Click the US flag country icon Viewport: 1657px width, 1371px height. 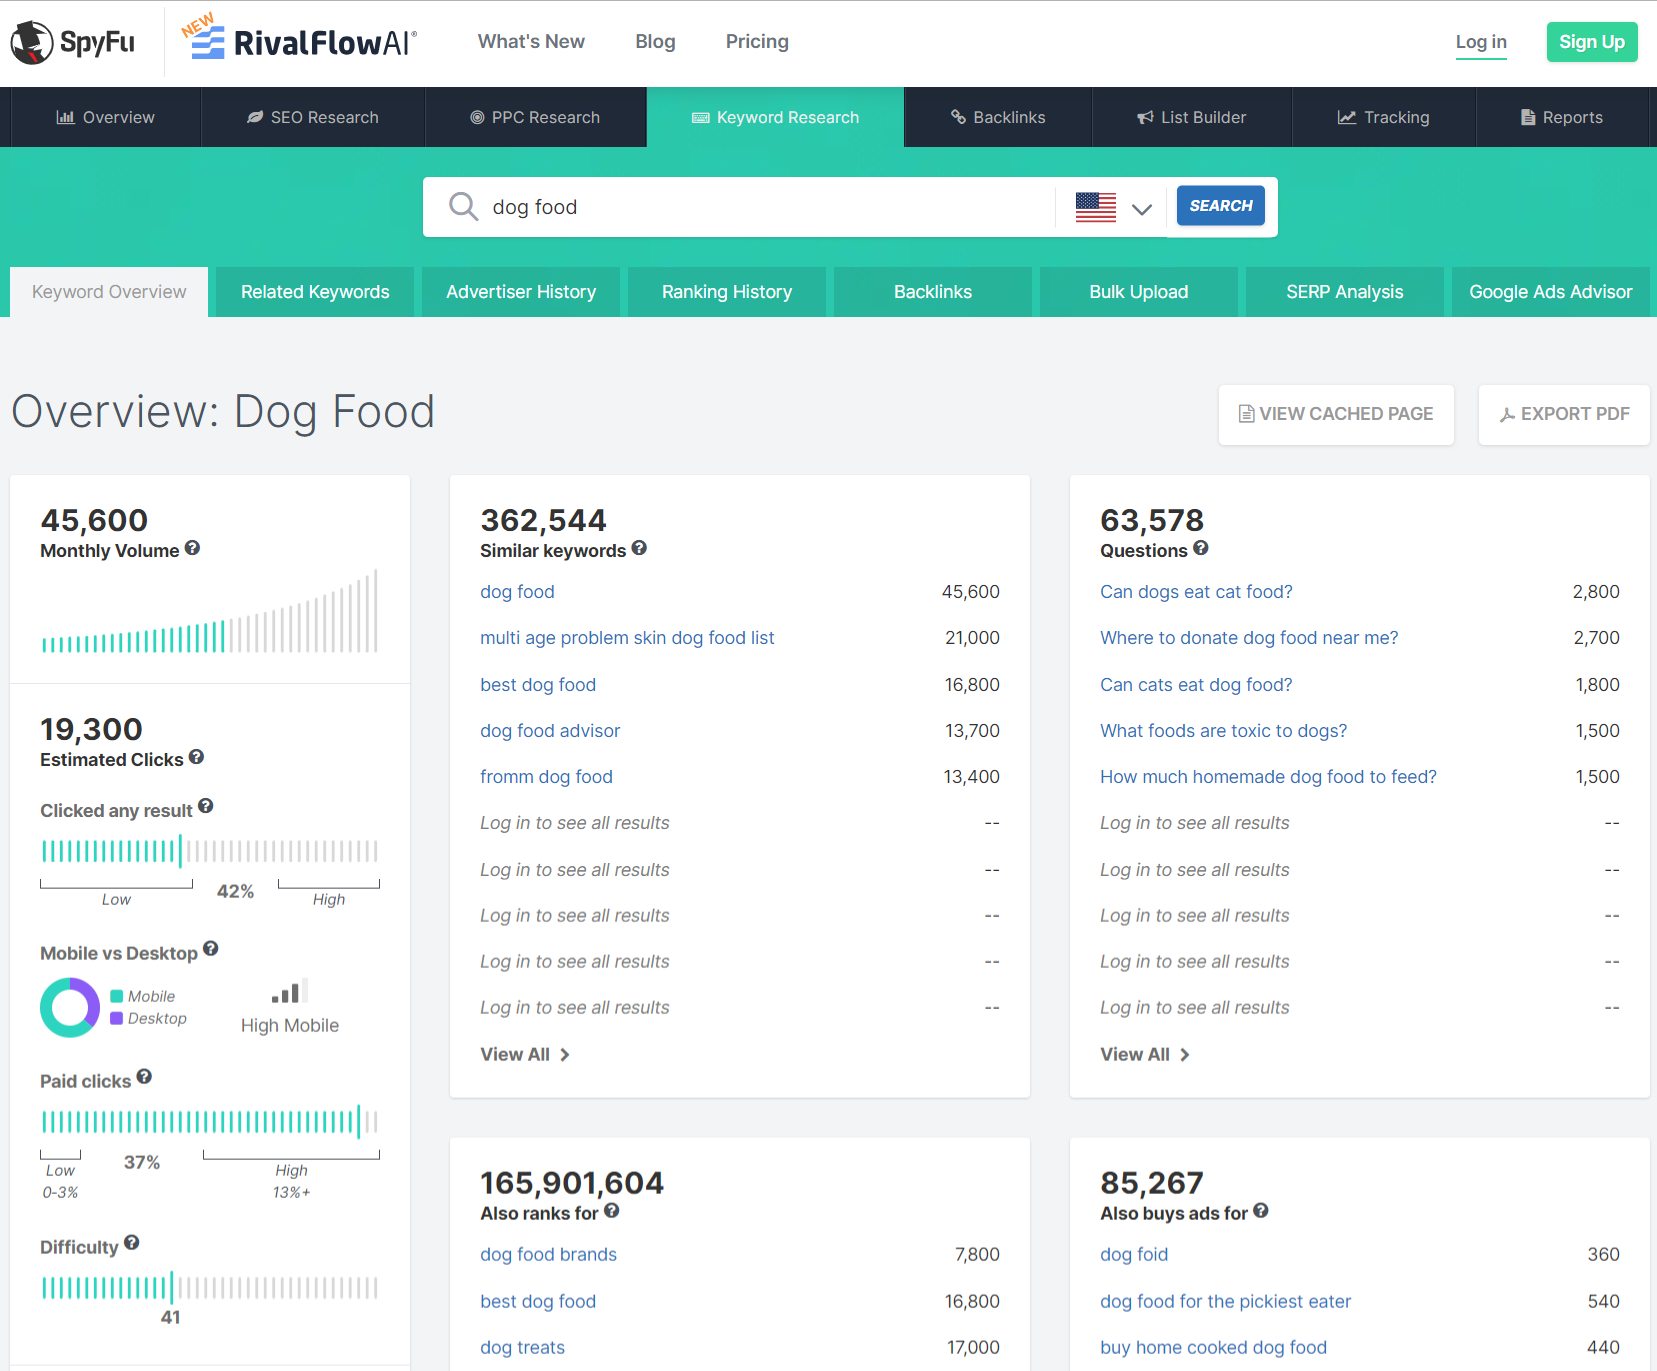tap(1095, 207)
